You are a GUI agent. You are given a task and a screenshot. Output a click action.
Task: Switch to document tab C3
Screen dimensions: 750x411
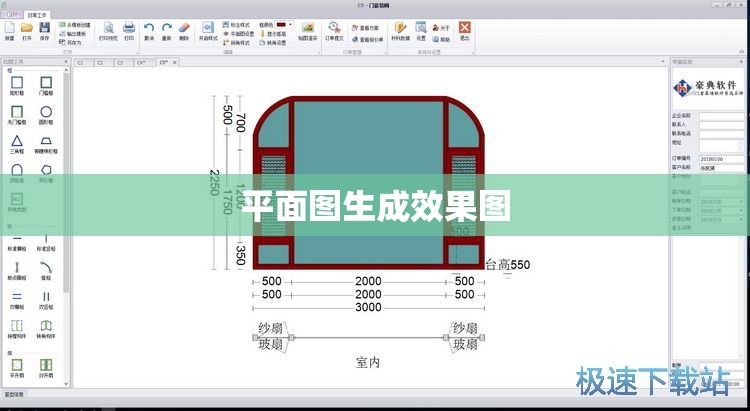tap(121, 63)
